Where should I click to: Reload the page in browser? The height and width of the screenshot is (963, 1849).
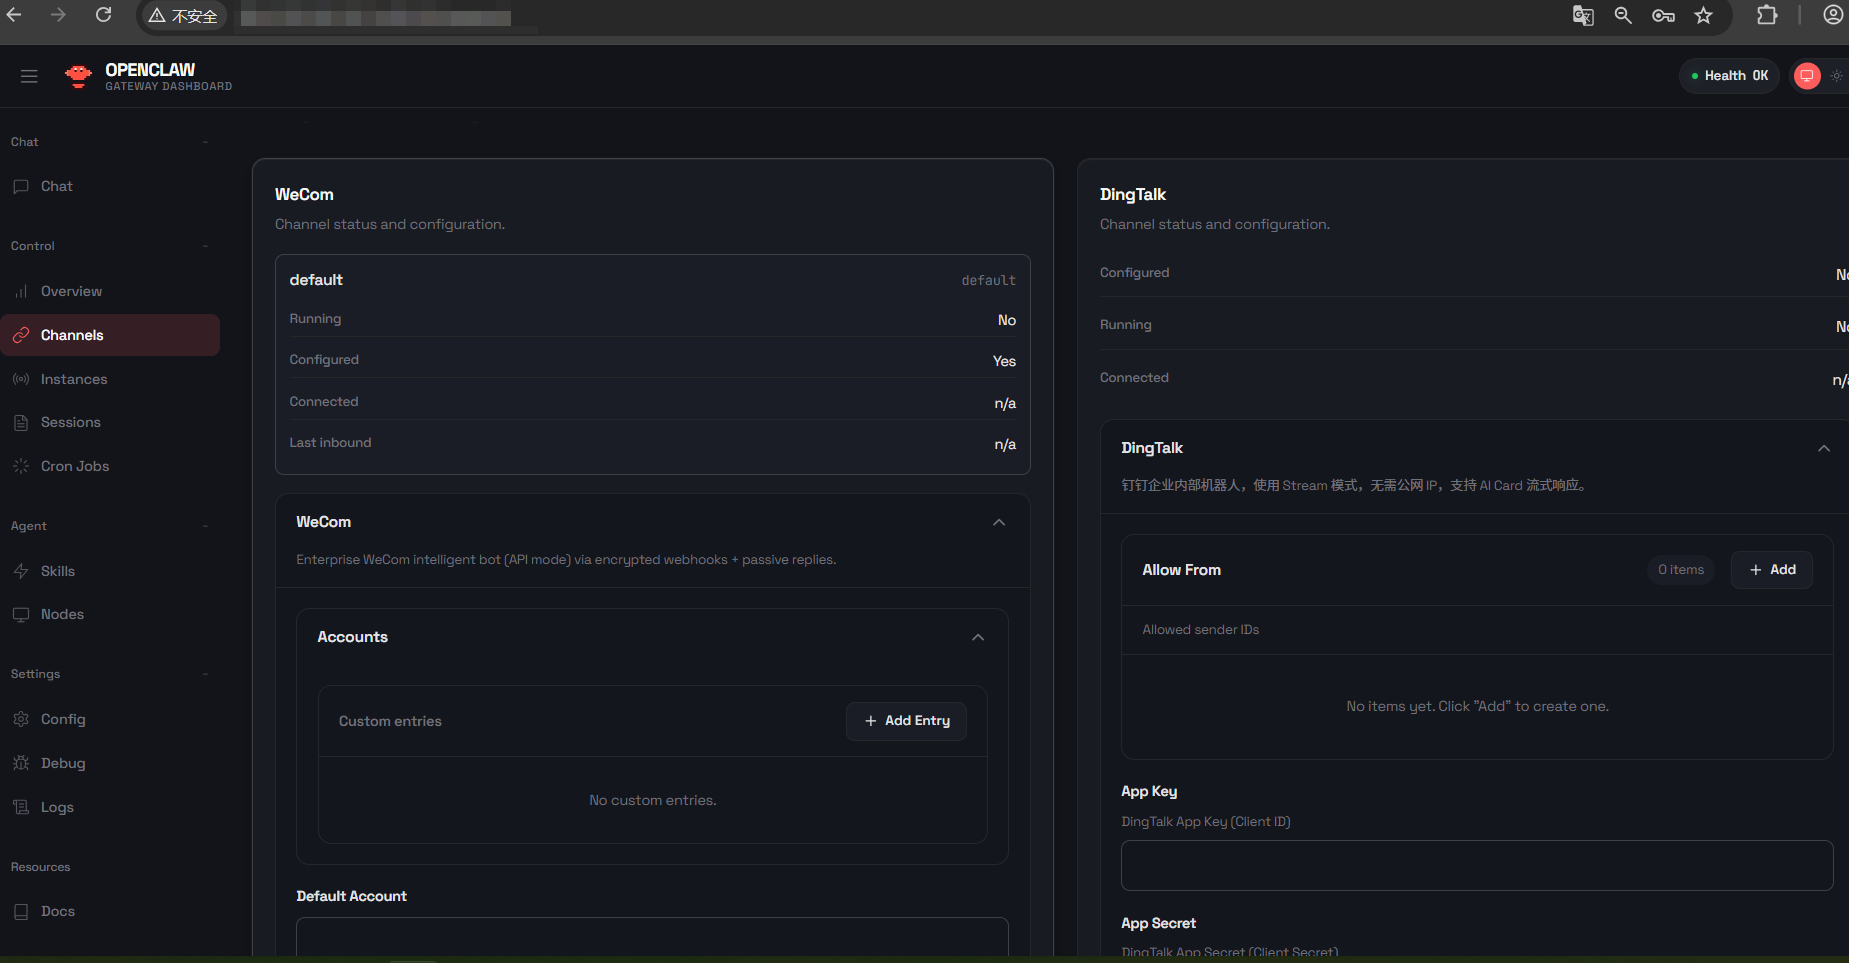coord(103,15)
